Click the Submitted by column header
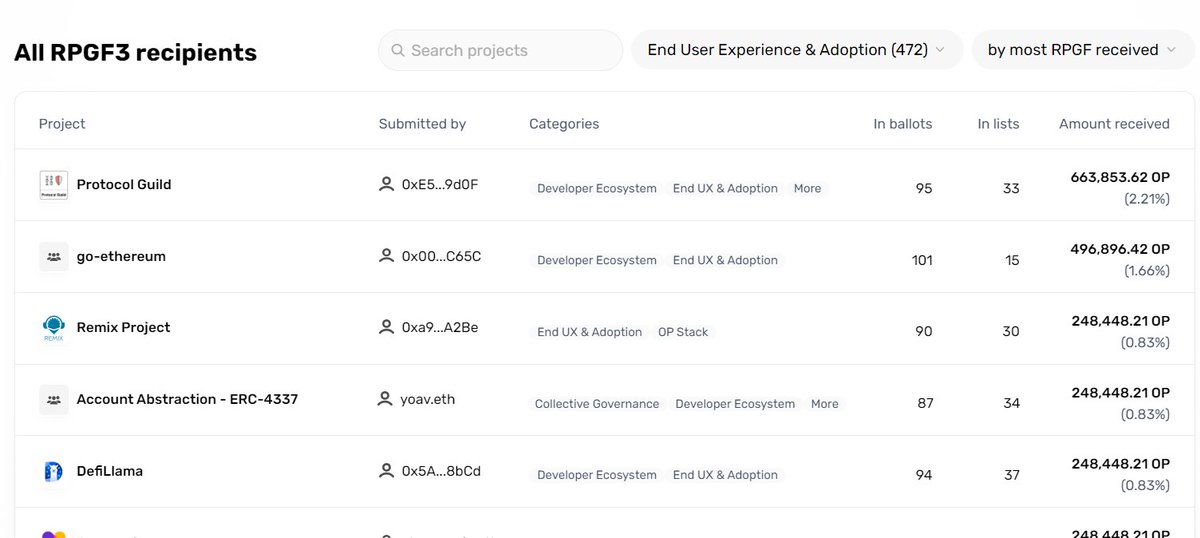The width and height of the screenshot is (1200, 538). click(422, 124)
